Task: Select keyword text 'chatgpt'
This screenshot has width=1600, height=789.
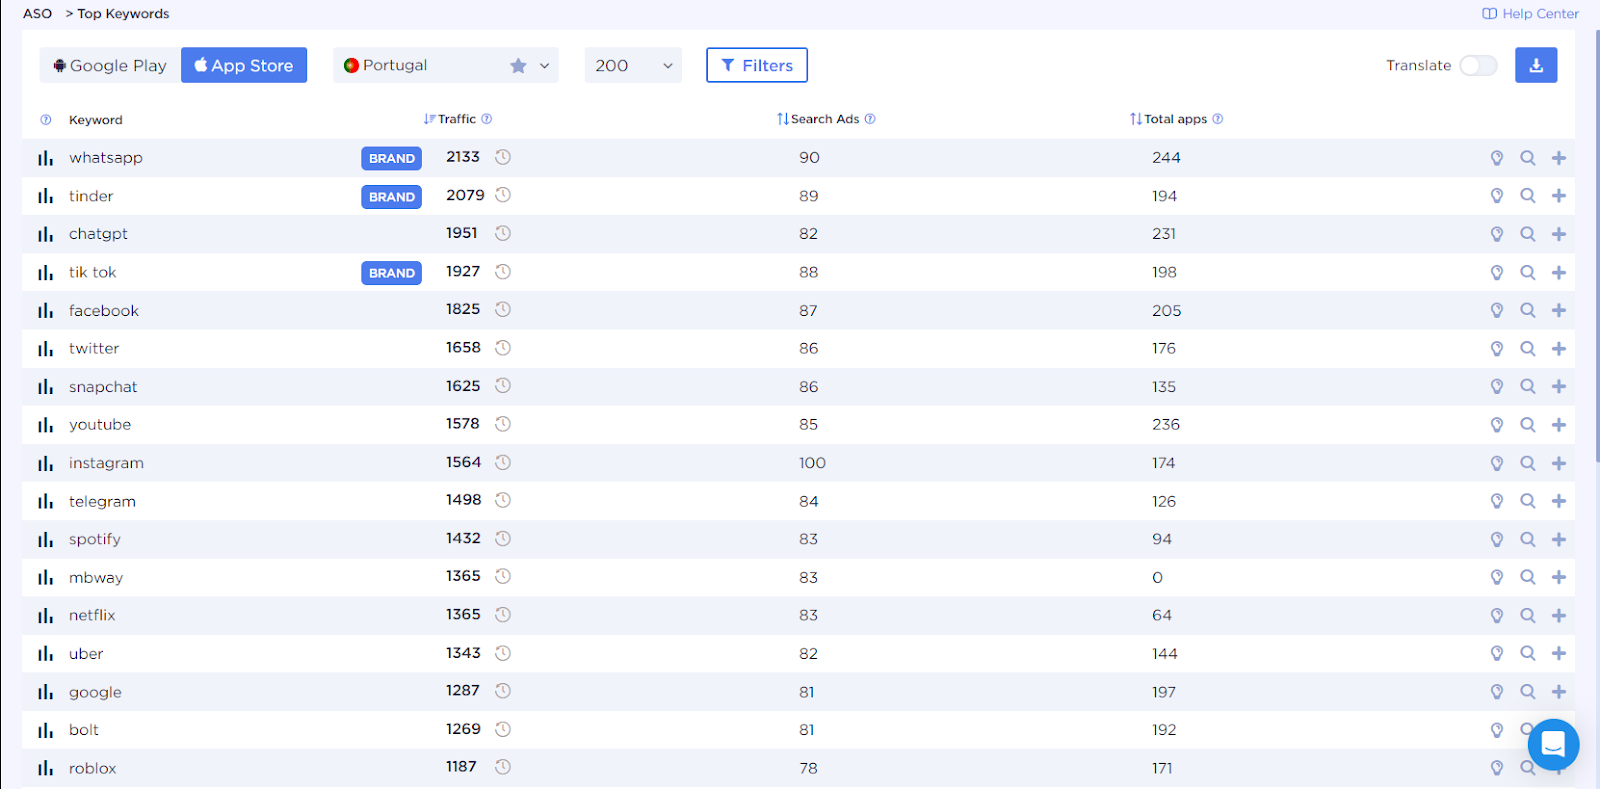Action: click(98, 234)
